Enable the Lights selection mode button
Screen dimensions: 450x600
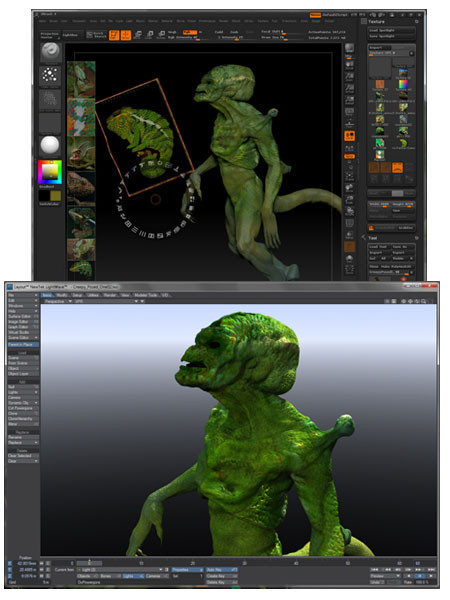131,576
